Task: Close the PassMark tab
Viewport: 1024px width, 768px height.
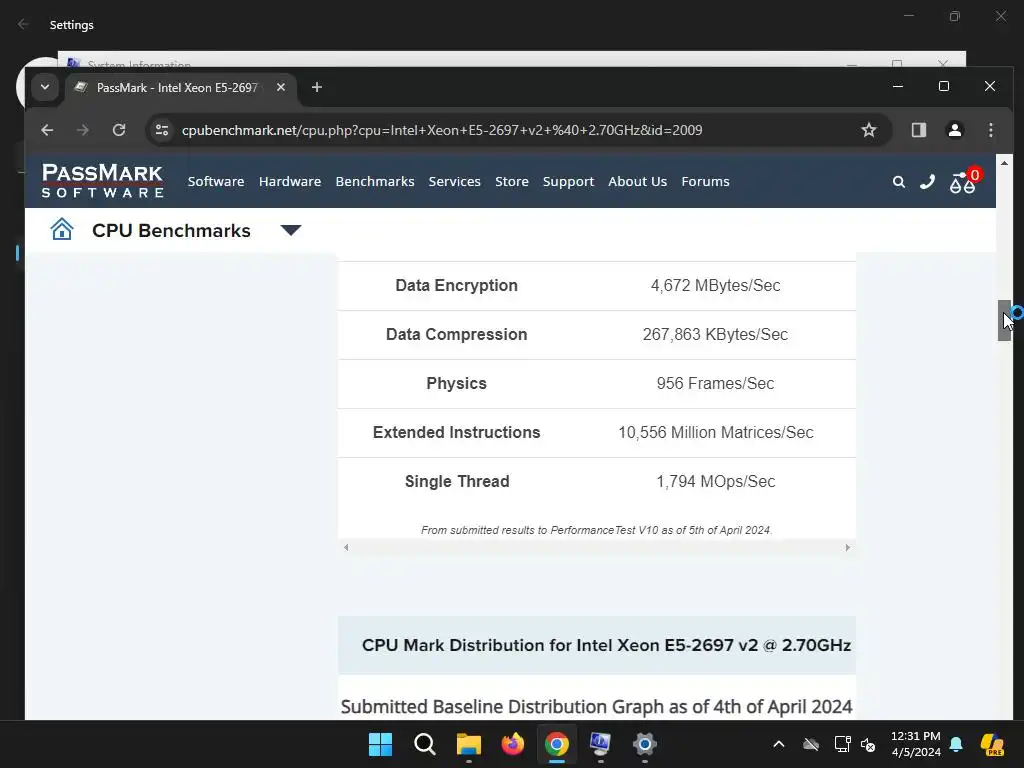Action: pos(281,87)
